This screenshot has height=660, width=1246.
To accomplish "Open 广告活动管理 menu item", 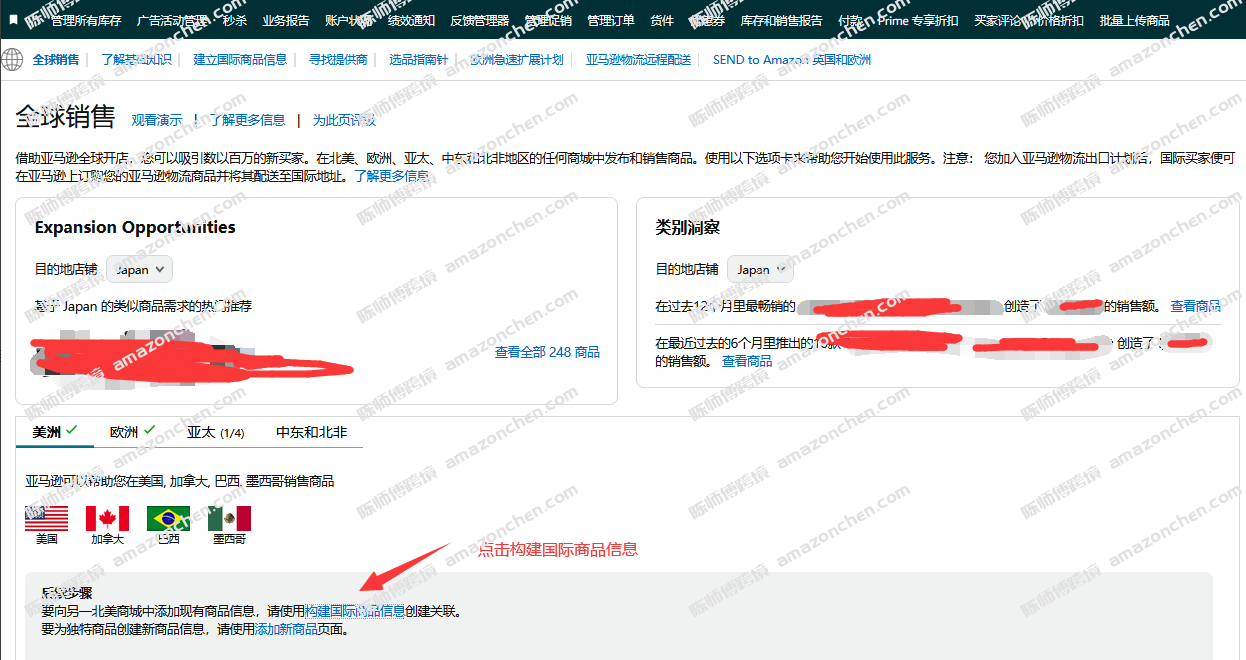I will [173, 20].
